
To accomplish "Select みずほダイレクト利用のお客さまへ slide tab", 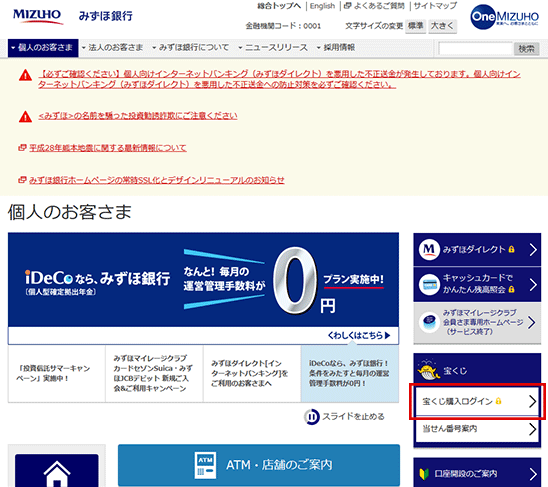I will [252, 373].
